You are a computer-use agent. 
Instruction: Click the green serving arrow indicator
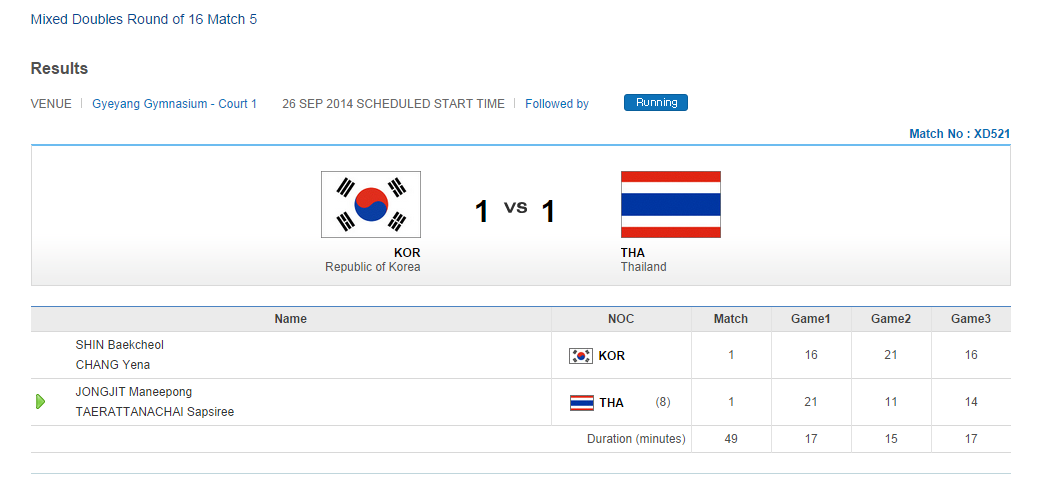point(41,402)
